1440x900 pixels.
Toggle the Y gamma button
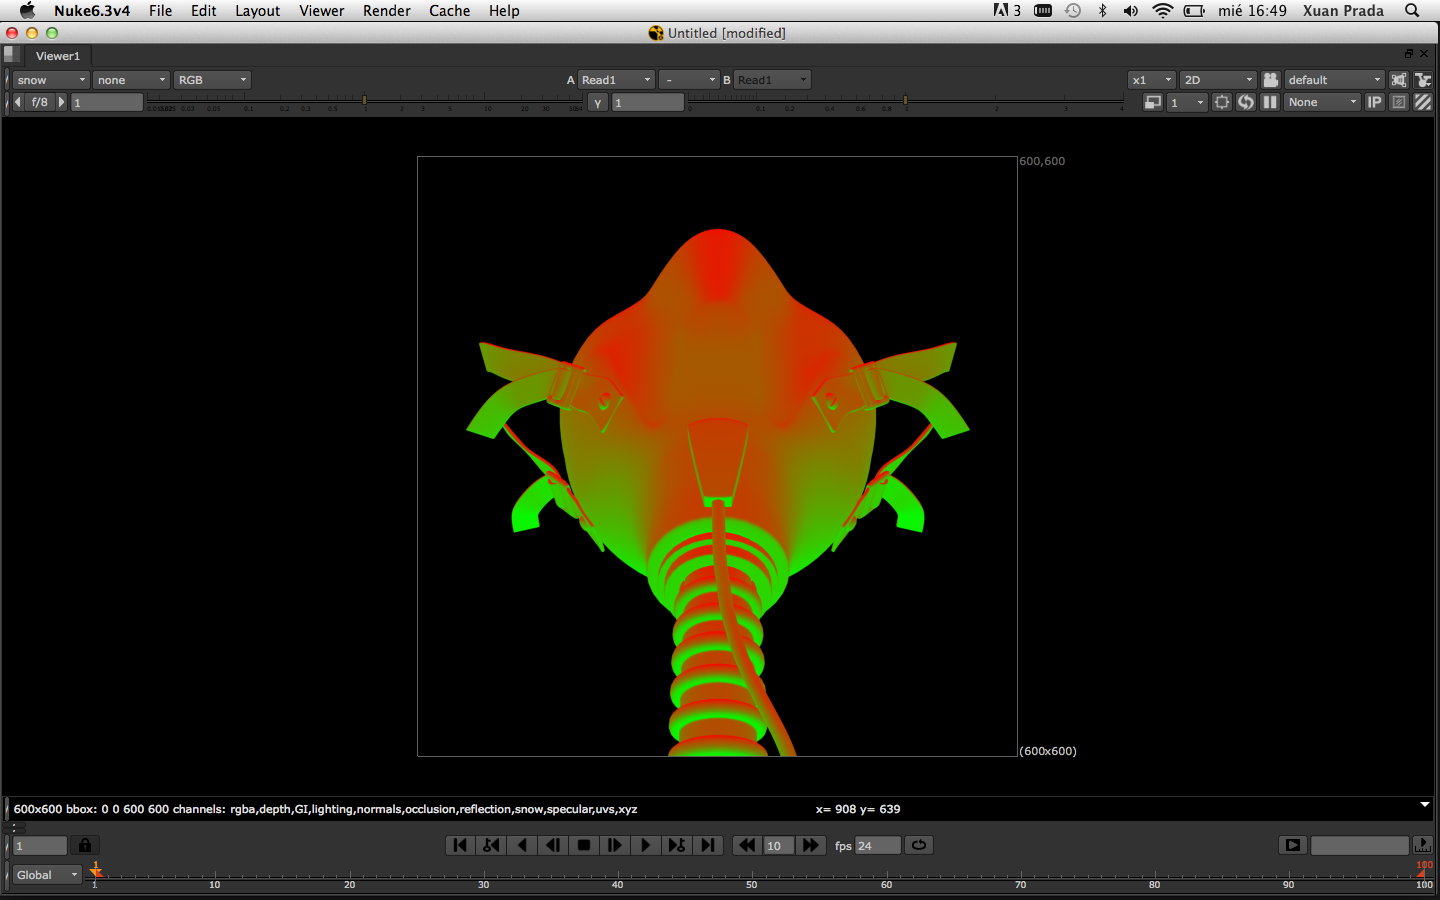[x=598, y=102]
